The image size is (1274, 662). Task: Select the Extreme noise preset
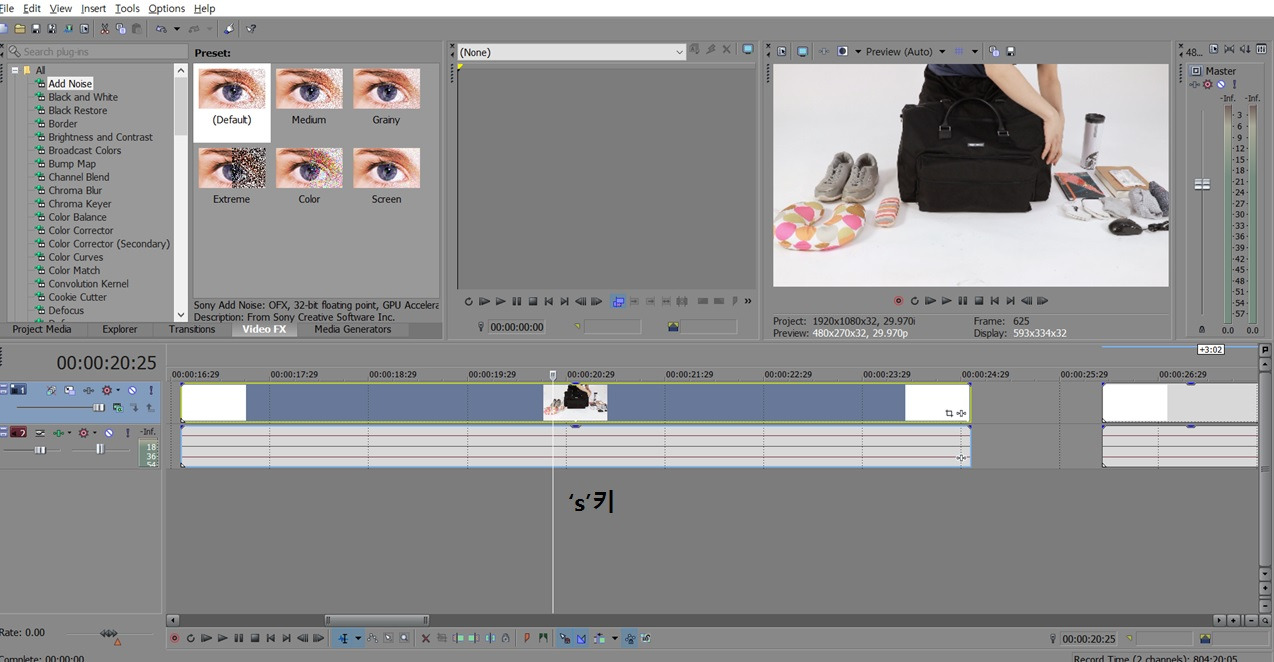(x=232, y=176)
